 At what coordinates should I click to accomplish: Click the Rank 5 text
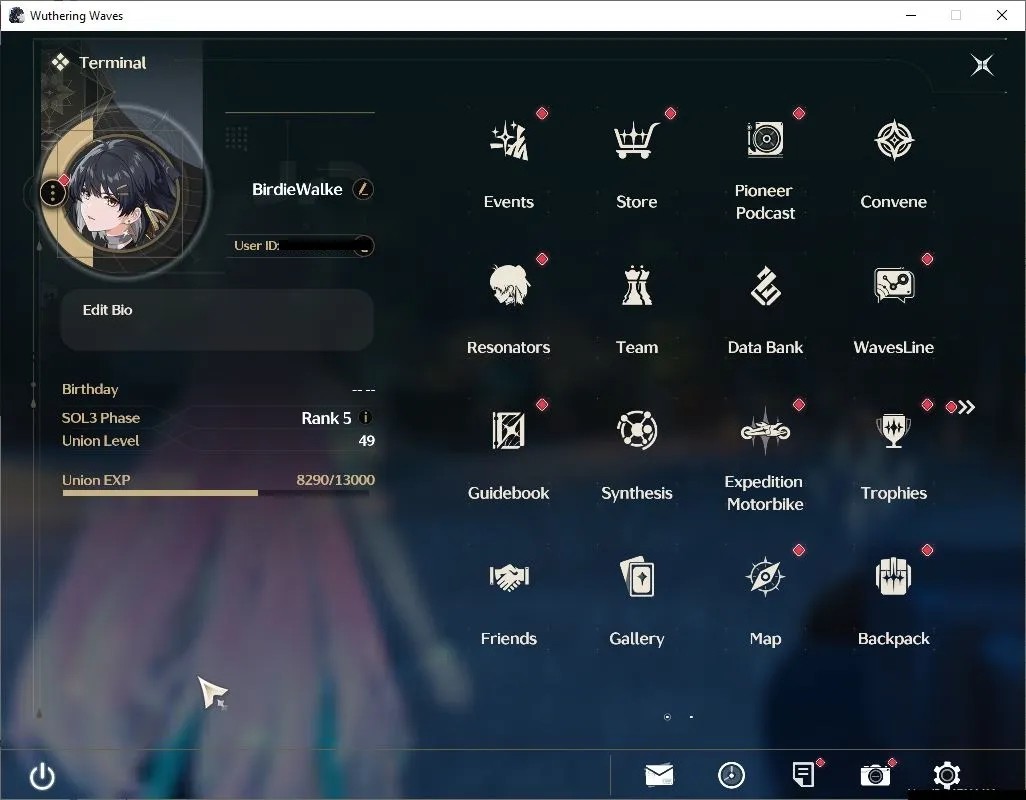[326, 418]
